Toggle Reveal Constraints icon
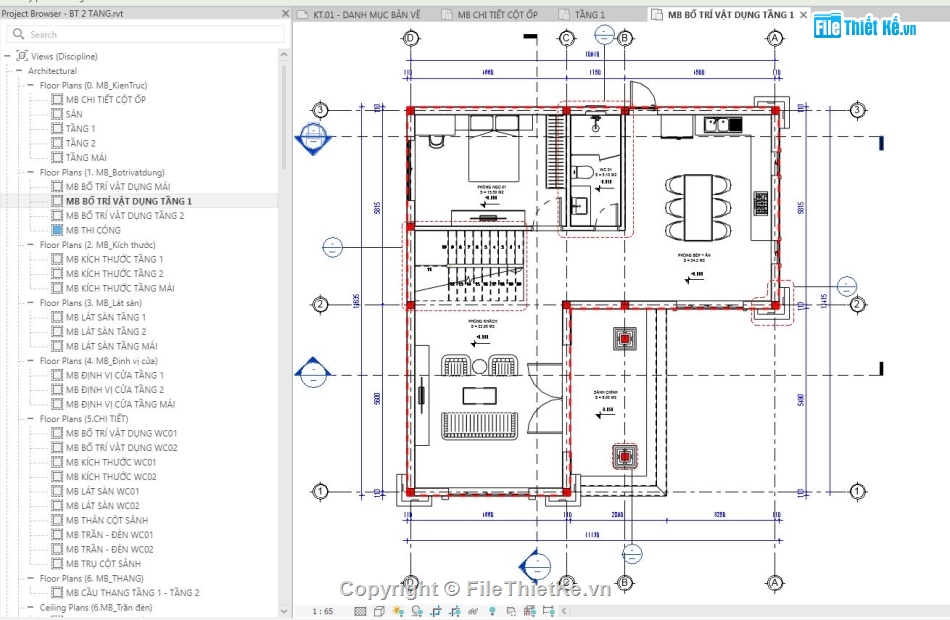Screen dimensions: 950x620 (x=548, y=611)
